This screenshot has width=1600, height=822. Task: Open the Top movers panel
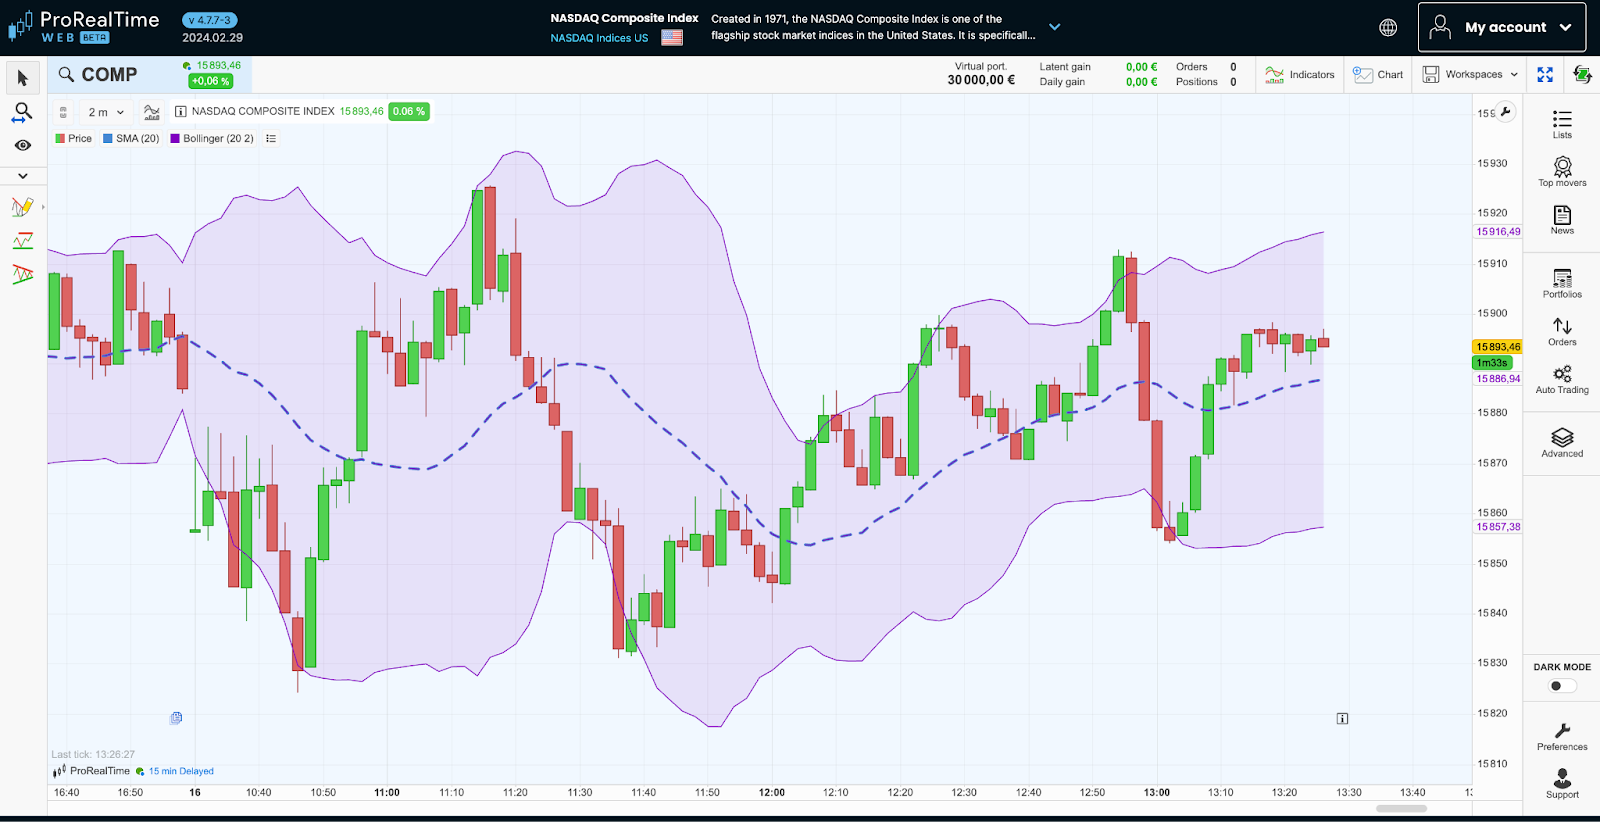1562,172
